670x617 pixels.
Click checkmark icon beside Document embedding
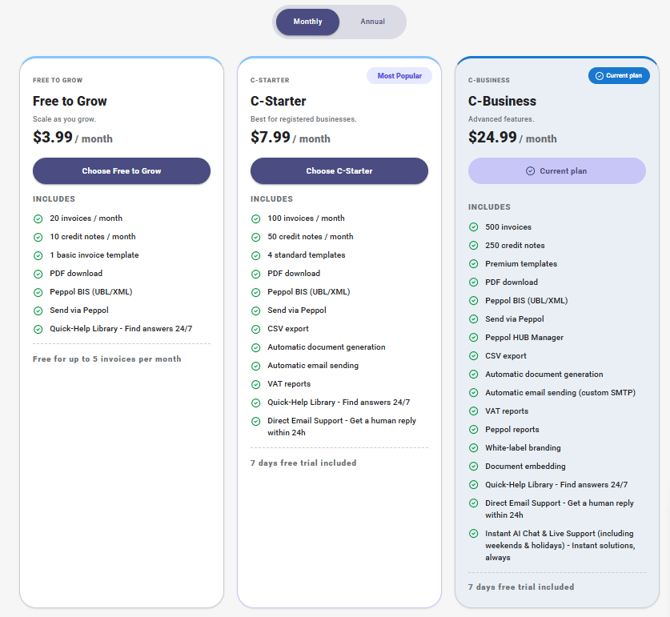point(474,466)
